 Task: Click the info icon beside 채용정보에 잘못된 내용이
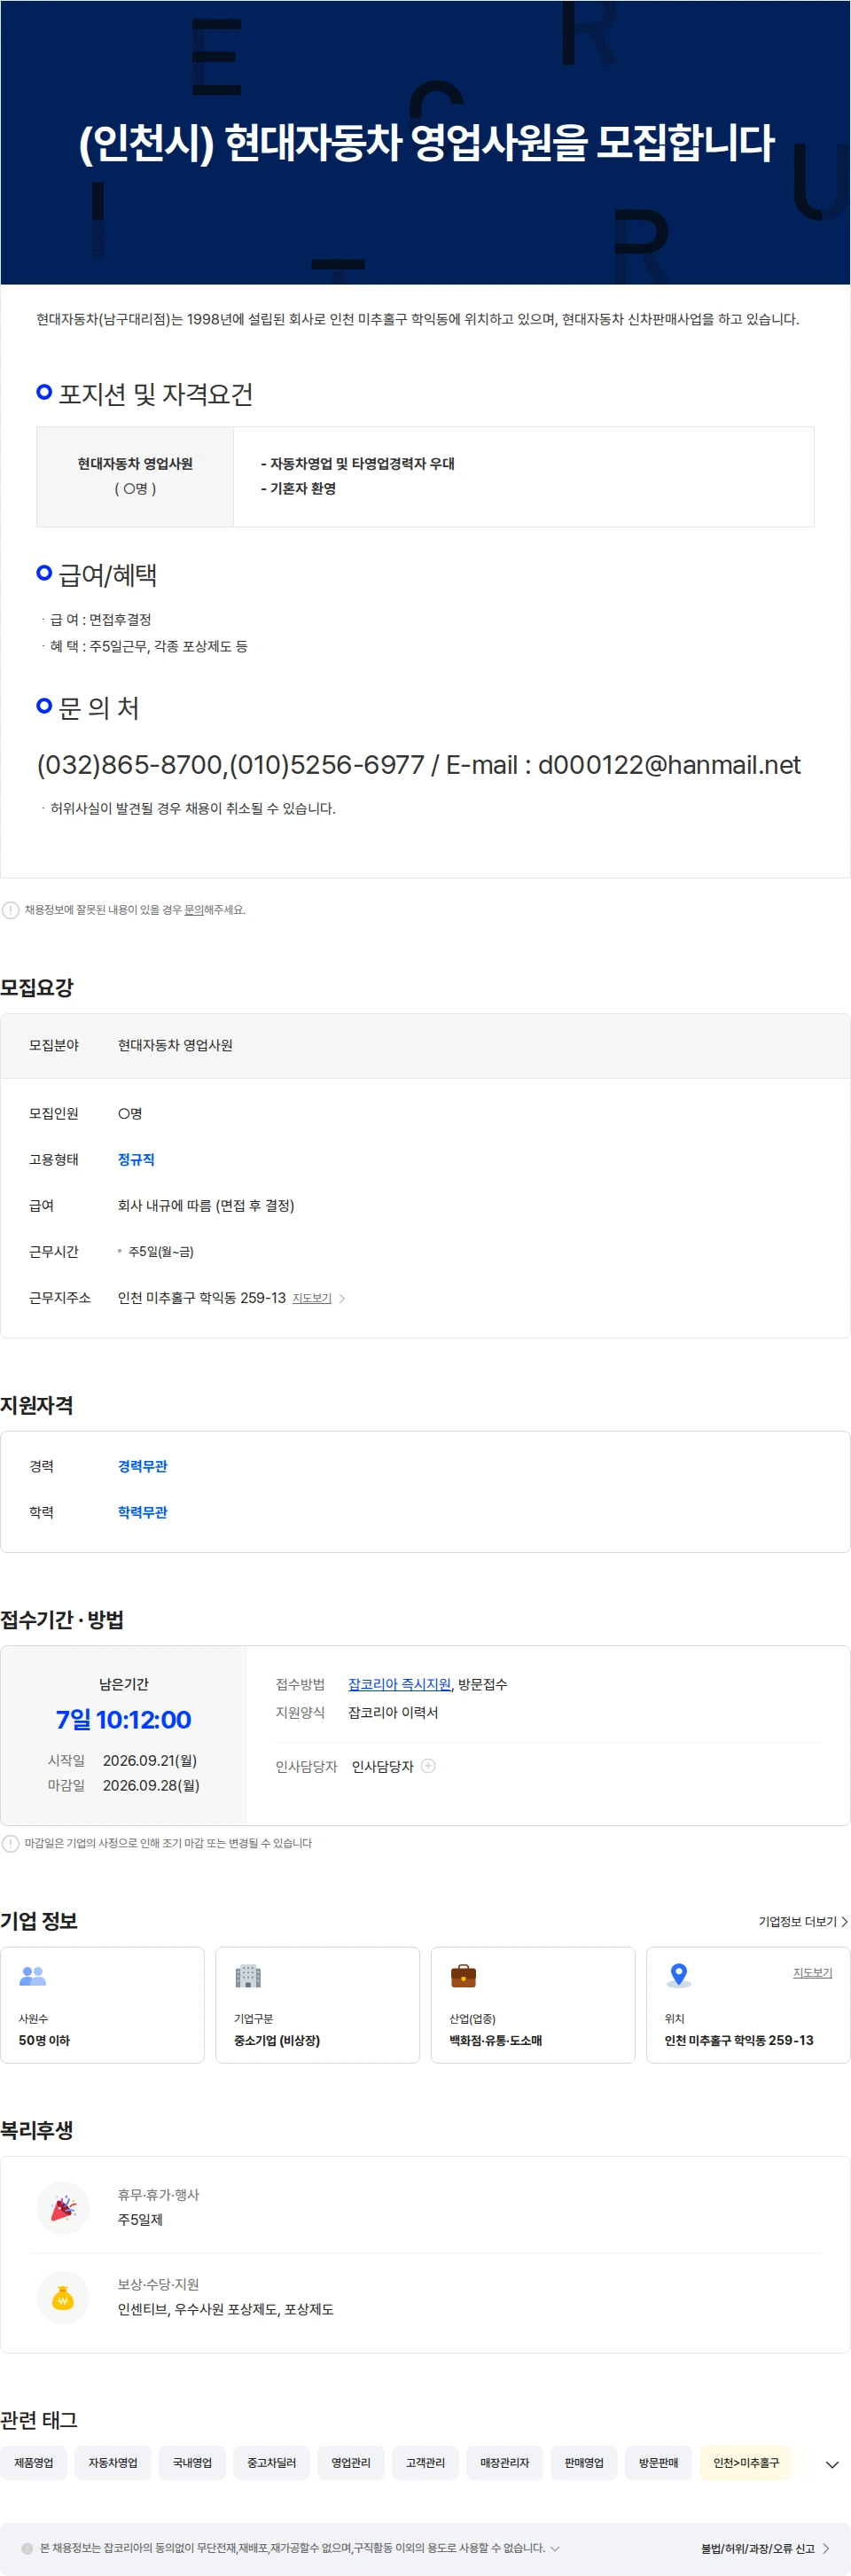tap(11, 910)
